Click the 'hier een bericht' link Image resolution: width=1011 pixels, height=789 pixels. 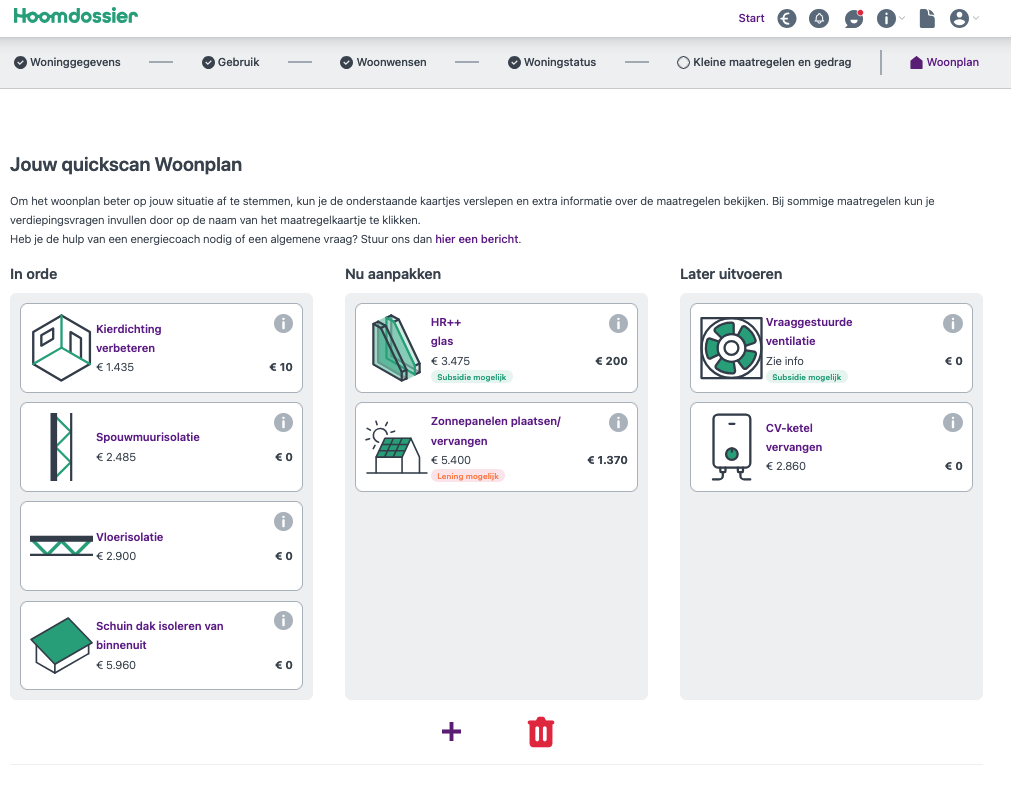click(477, 239)
